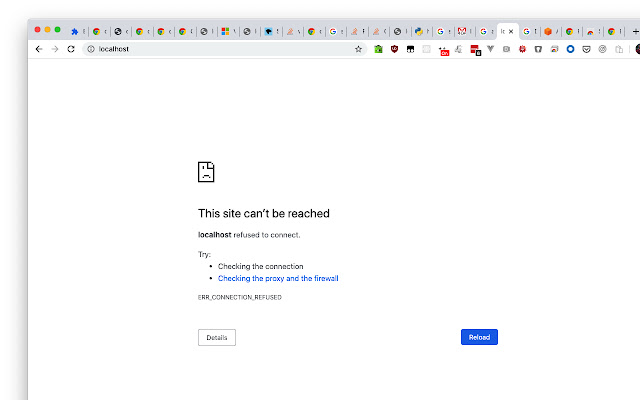
Task: Switch to the blue square bird icon tab
Action: point(268,31)
